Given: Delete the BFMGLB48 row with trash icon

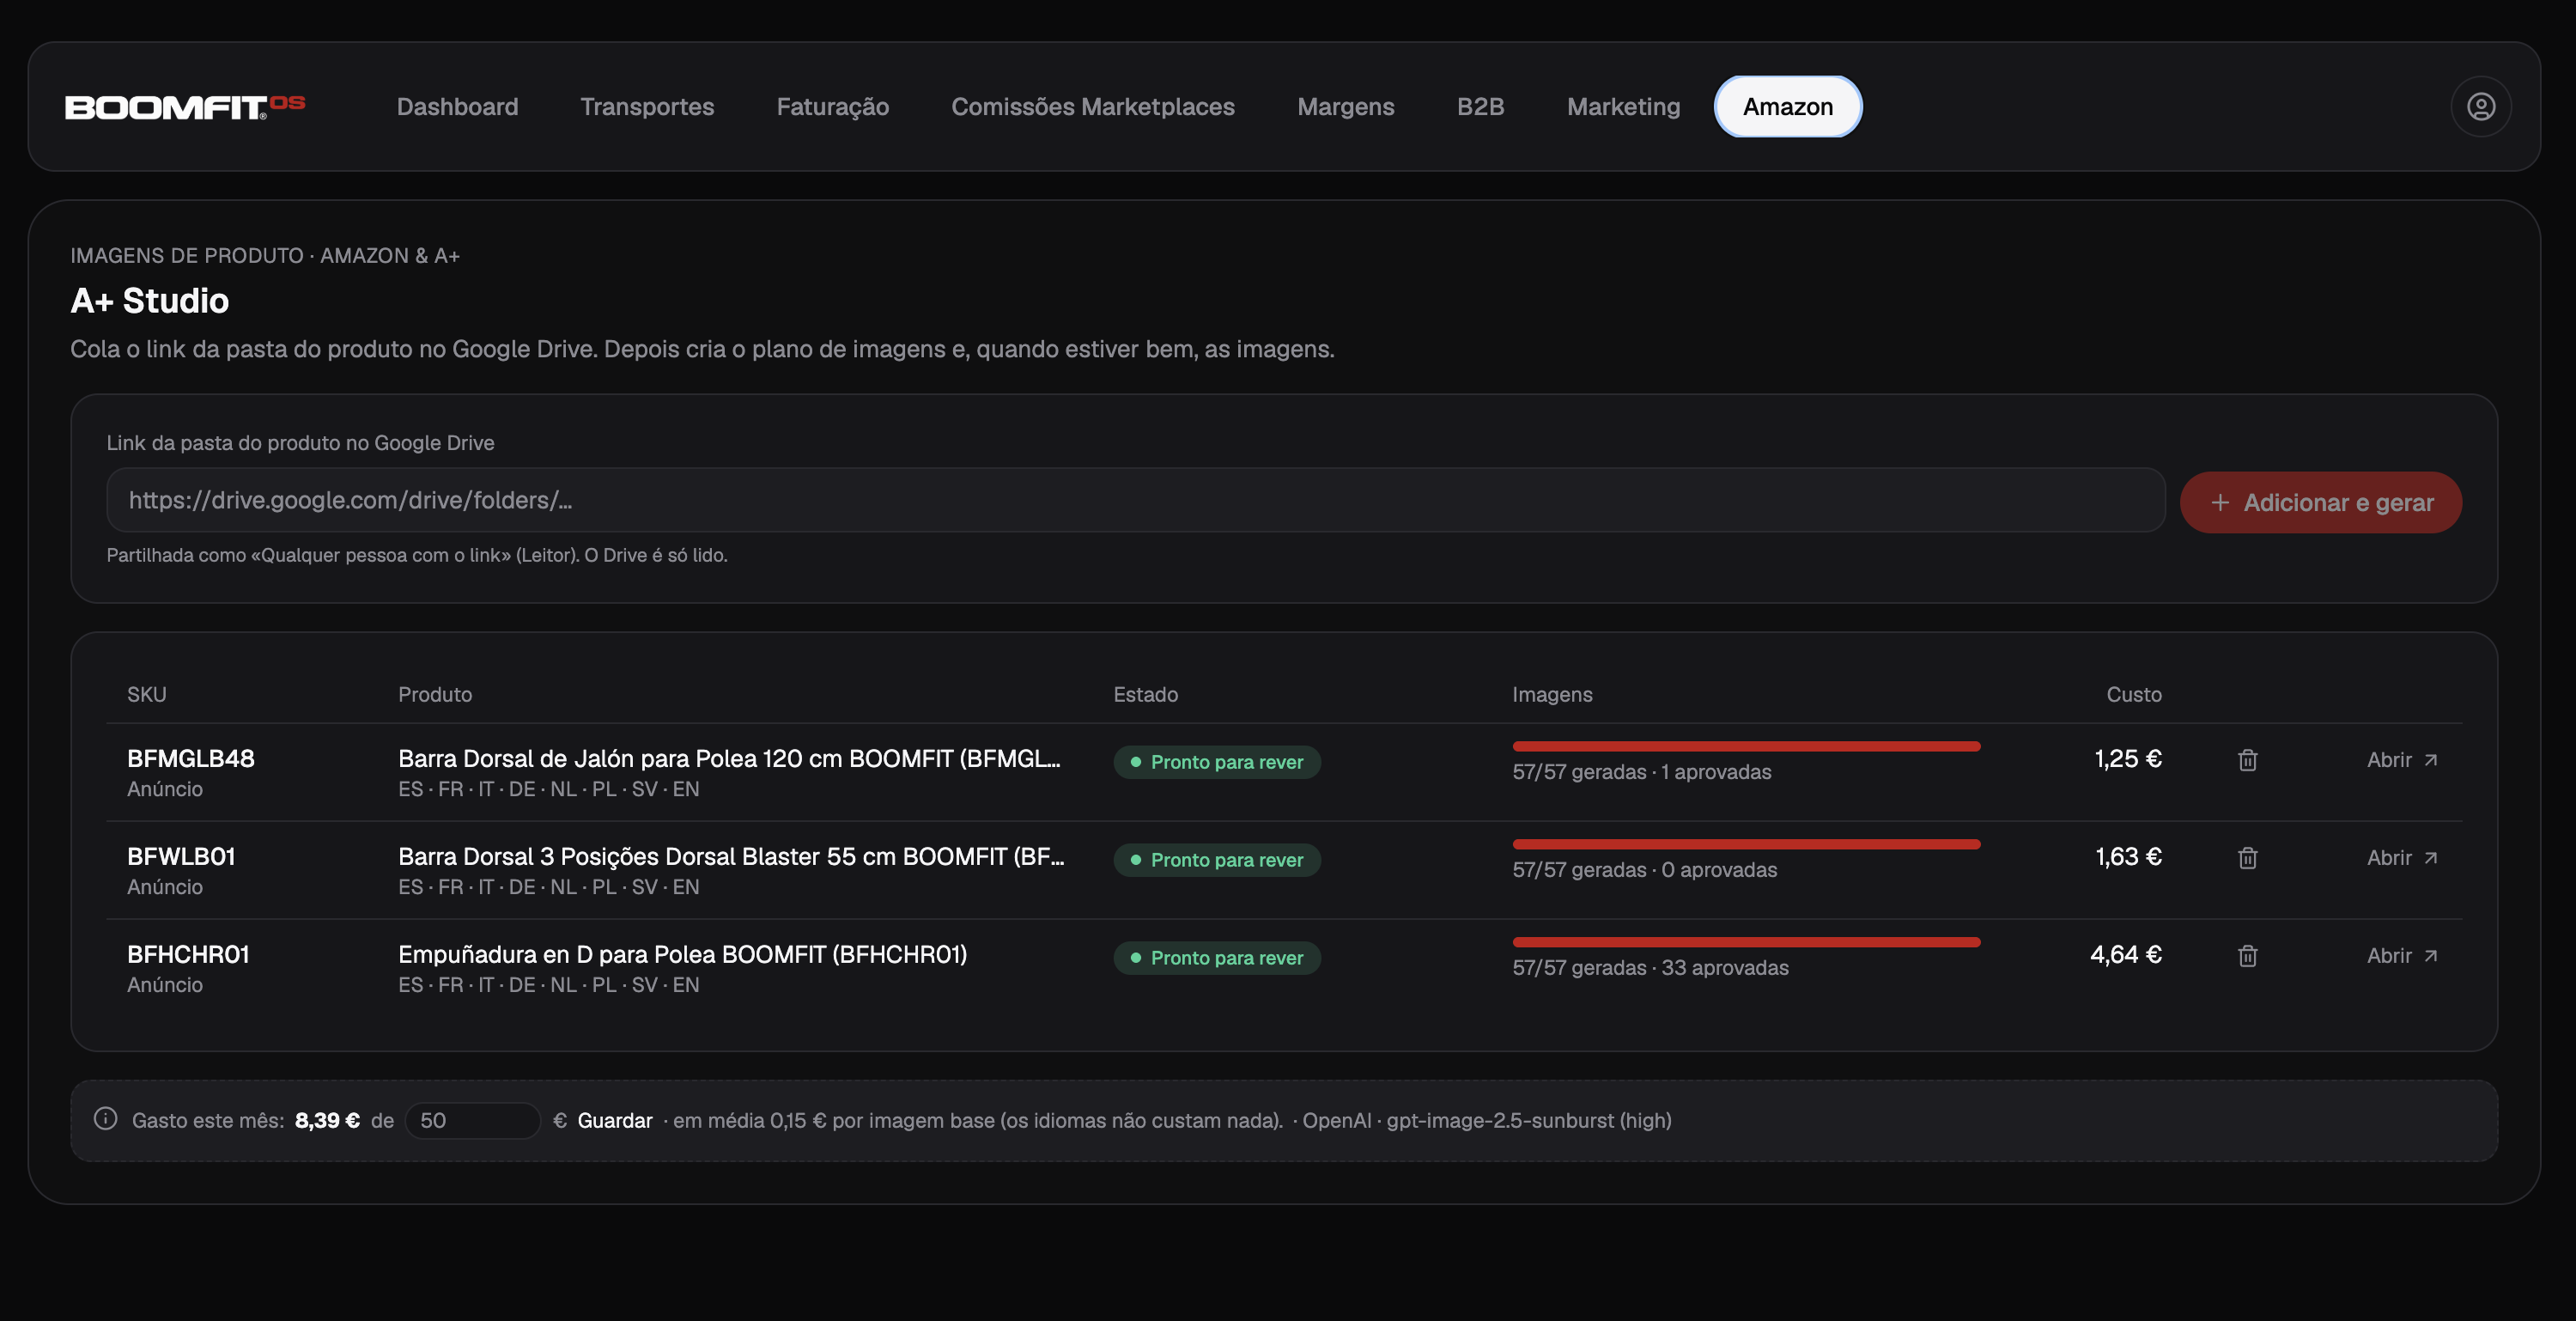Looking at the screenshot, I should pos(2247,760).
